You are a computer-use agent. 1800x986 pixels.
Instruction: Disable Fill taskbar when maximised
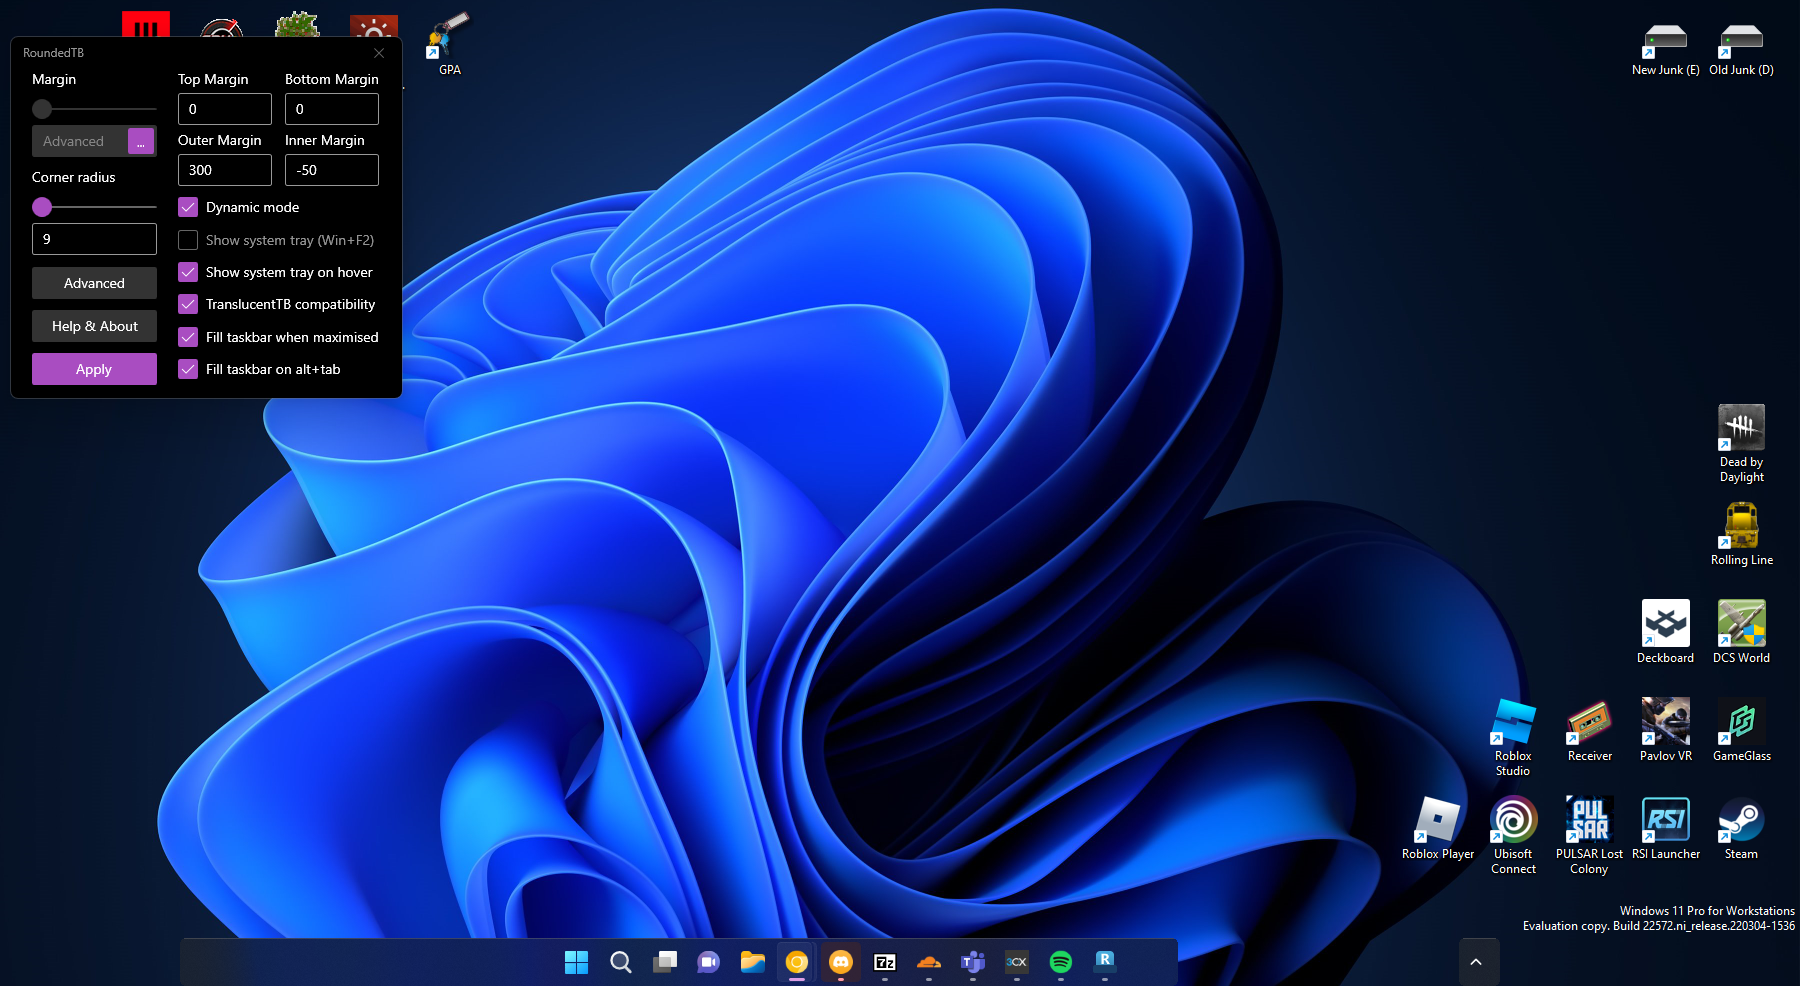pos(188,337)
